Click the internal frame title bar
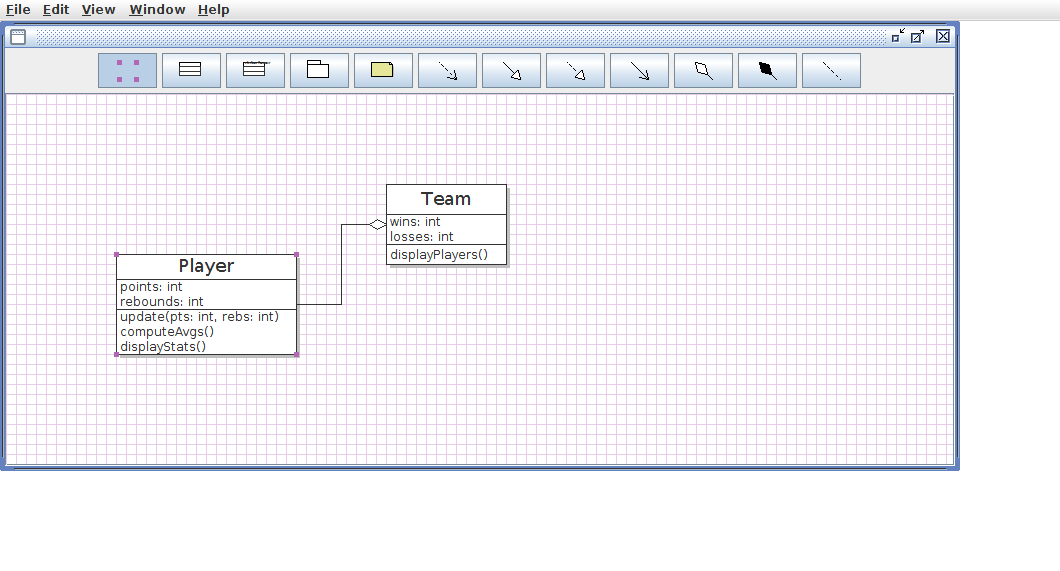 [461, 36]
